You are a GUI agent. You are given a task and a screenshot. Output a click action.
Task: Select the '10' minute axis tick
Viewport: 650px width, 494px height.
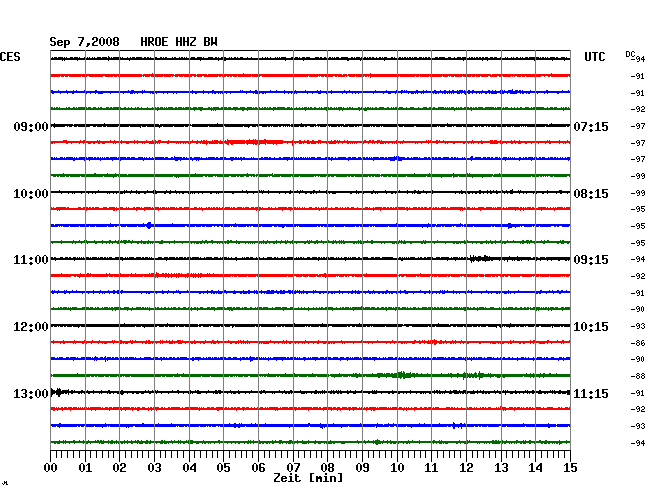[397, 467]
